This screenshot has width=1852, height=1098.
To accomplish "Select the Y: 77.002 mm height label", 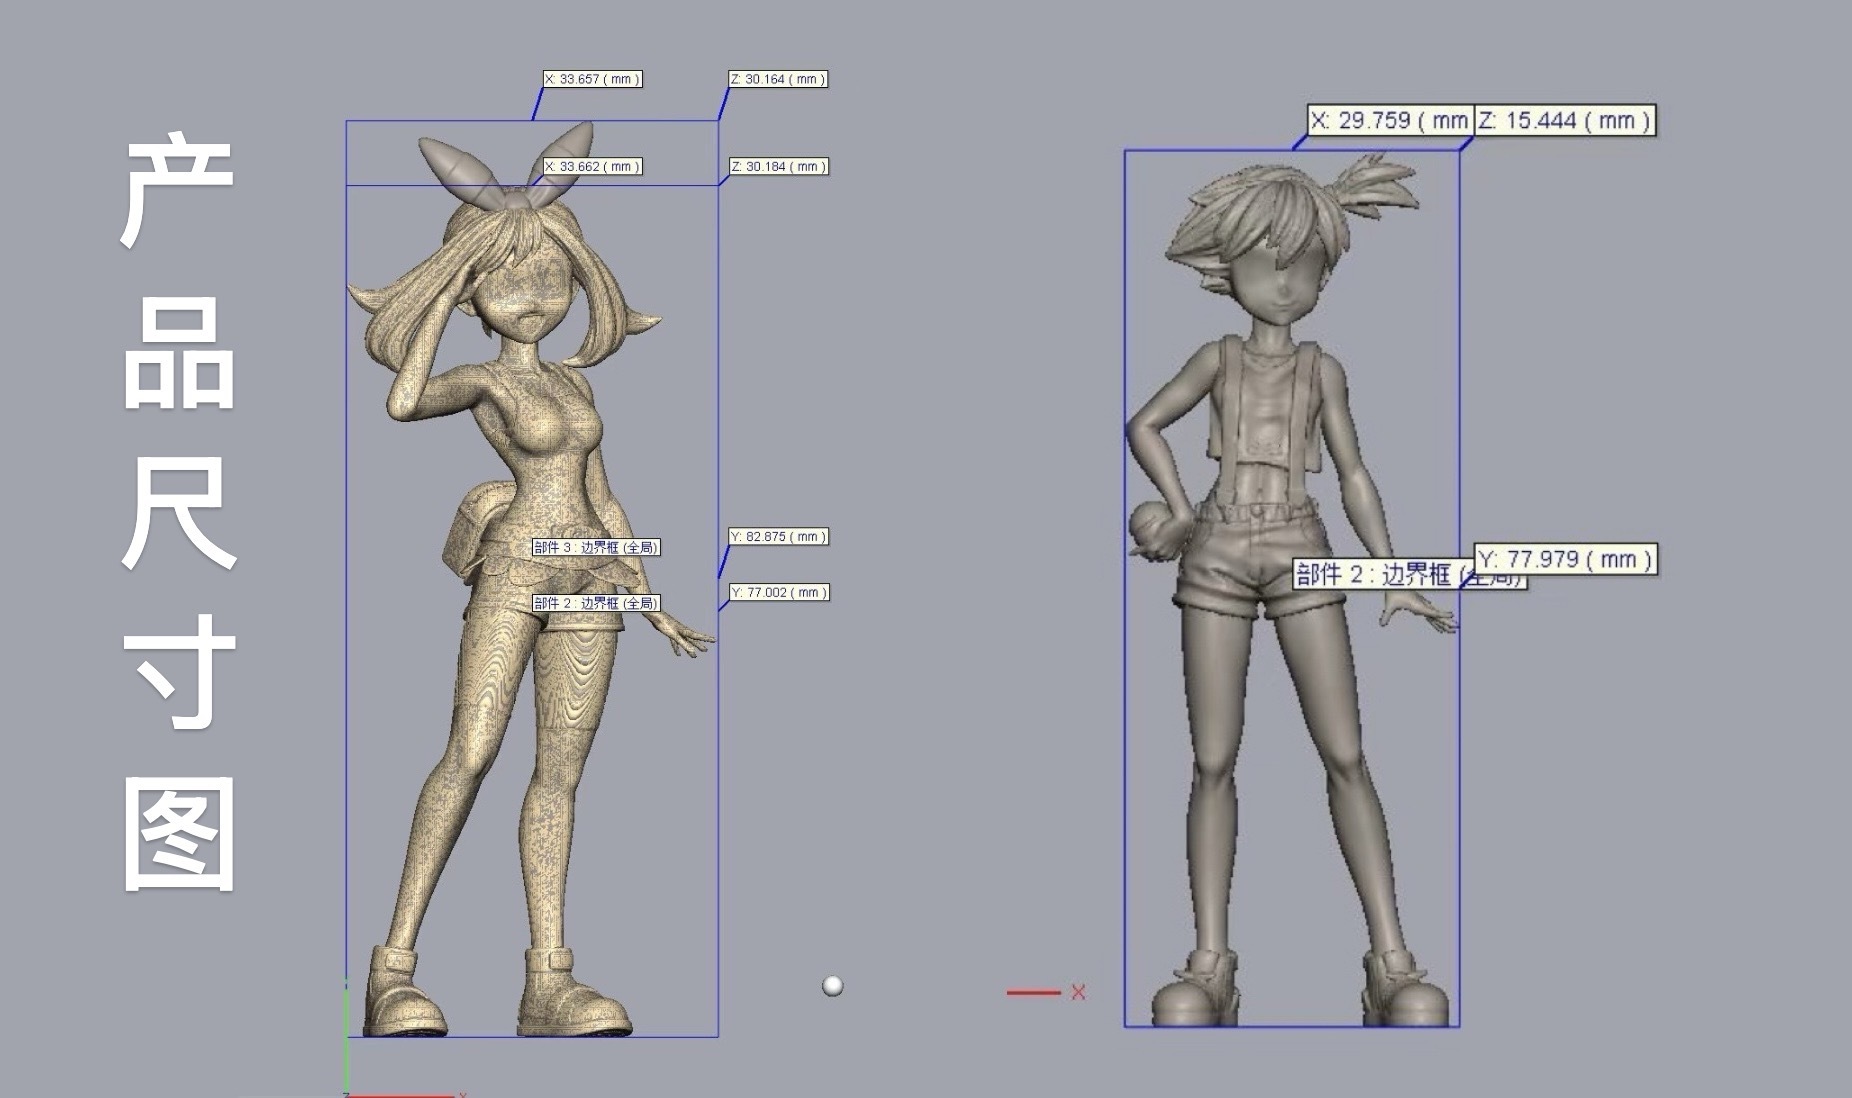I will pyautogui.click(x=778, y=593).
